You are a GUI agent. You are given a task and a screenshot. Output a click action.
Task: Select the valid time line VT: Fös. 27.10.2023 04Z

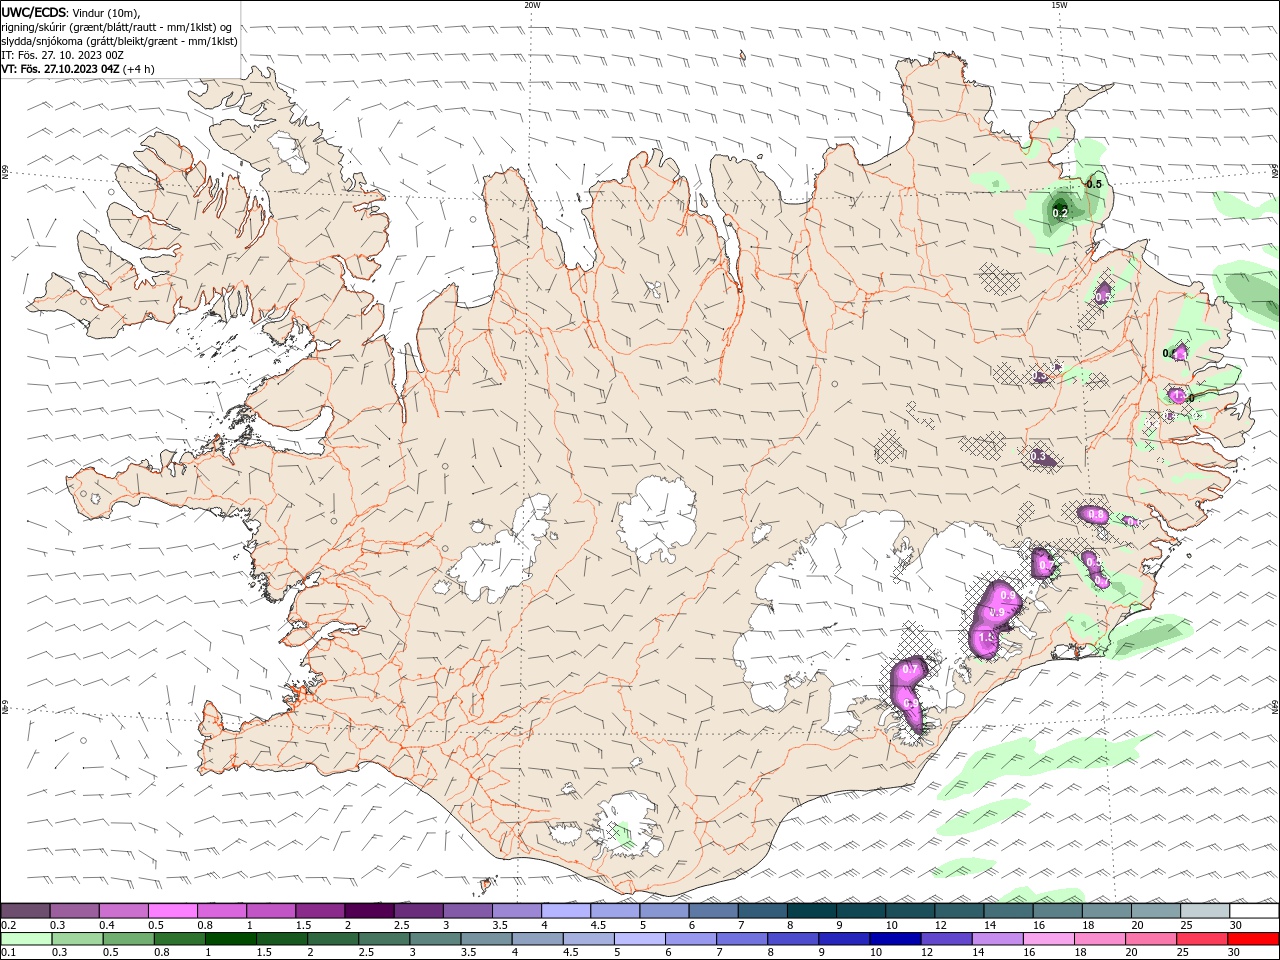click(x=61, y=69)
